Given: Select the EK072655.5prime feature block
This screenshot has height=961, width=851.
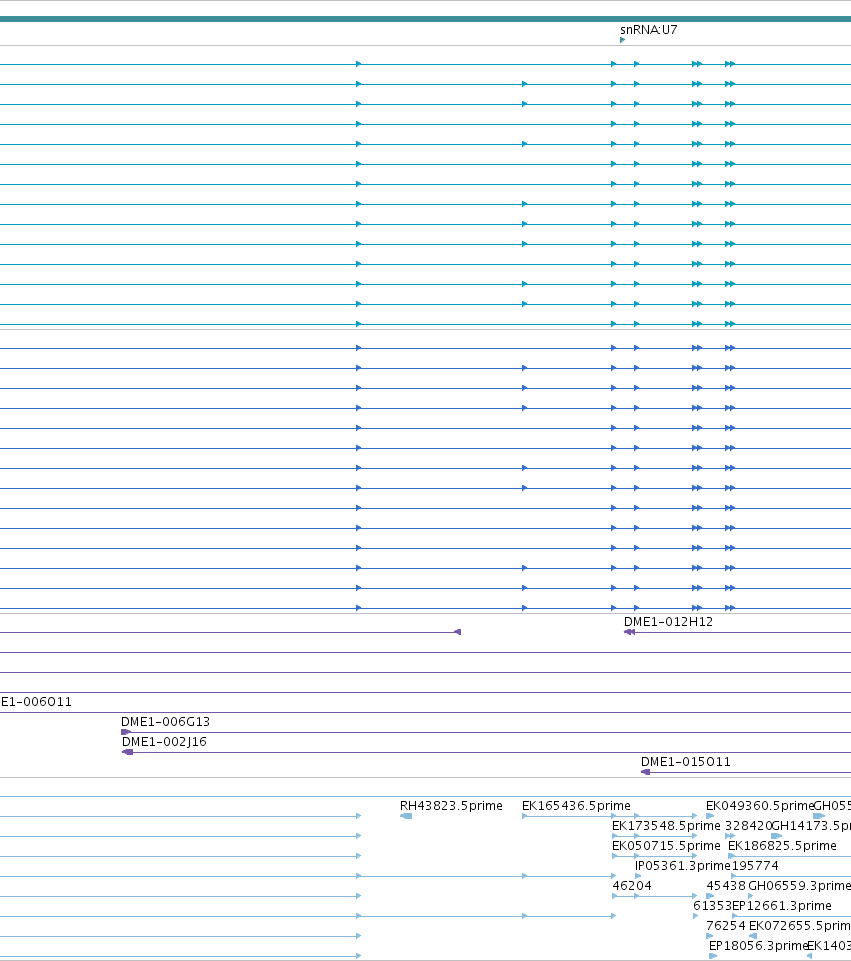Looking at the screenshot, I should [753, 936].
